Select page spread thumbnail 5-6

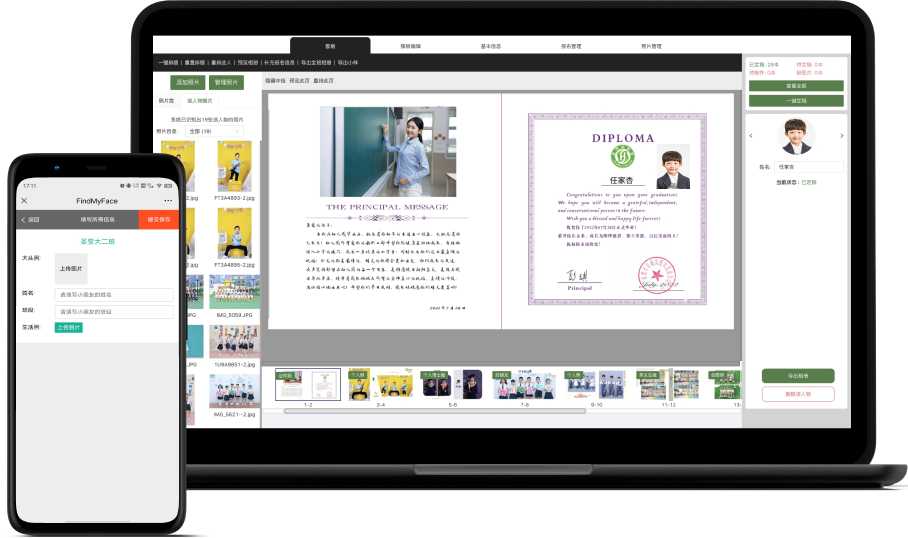pos(452,385)
